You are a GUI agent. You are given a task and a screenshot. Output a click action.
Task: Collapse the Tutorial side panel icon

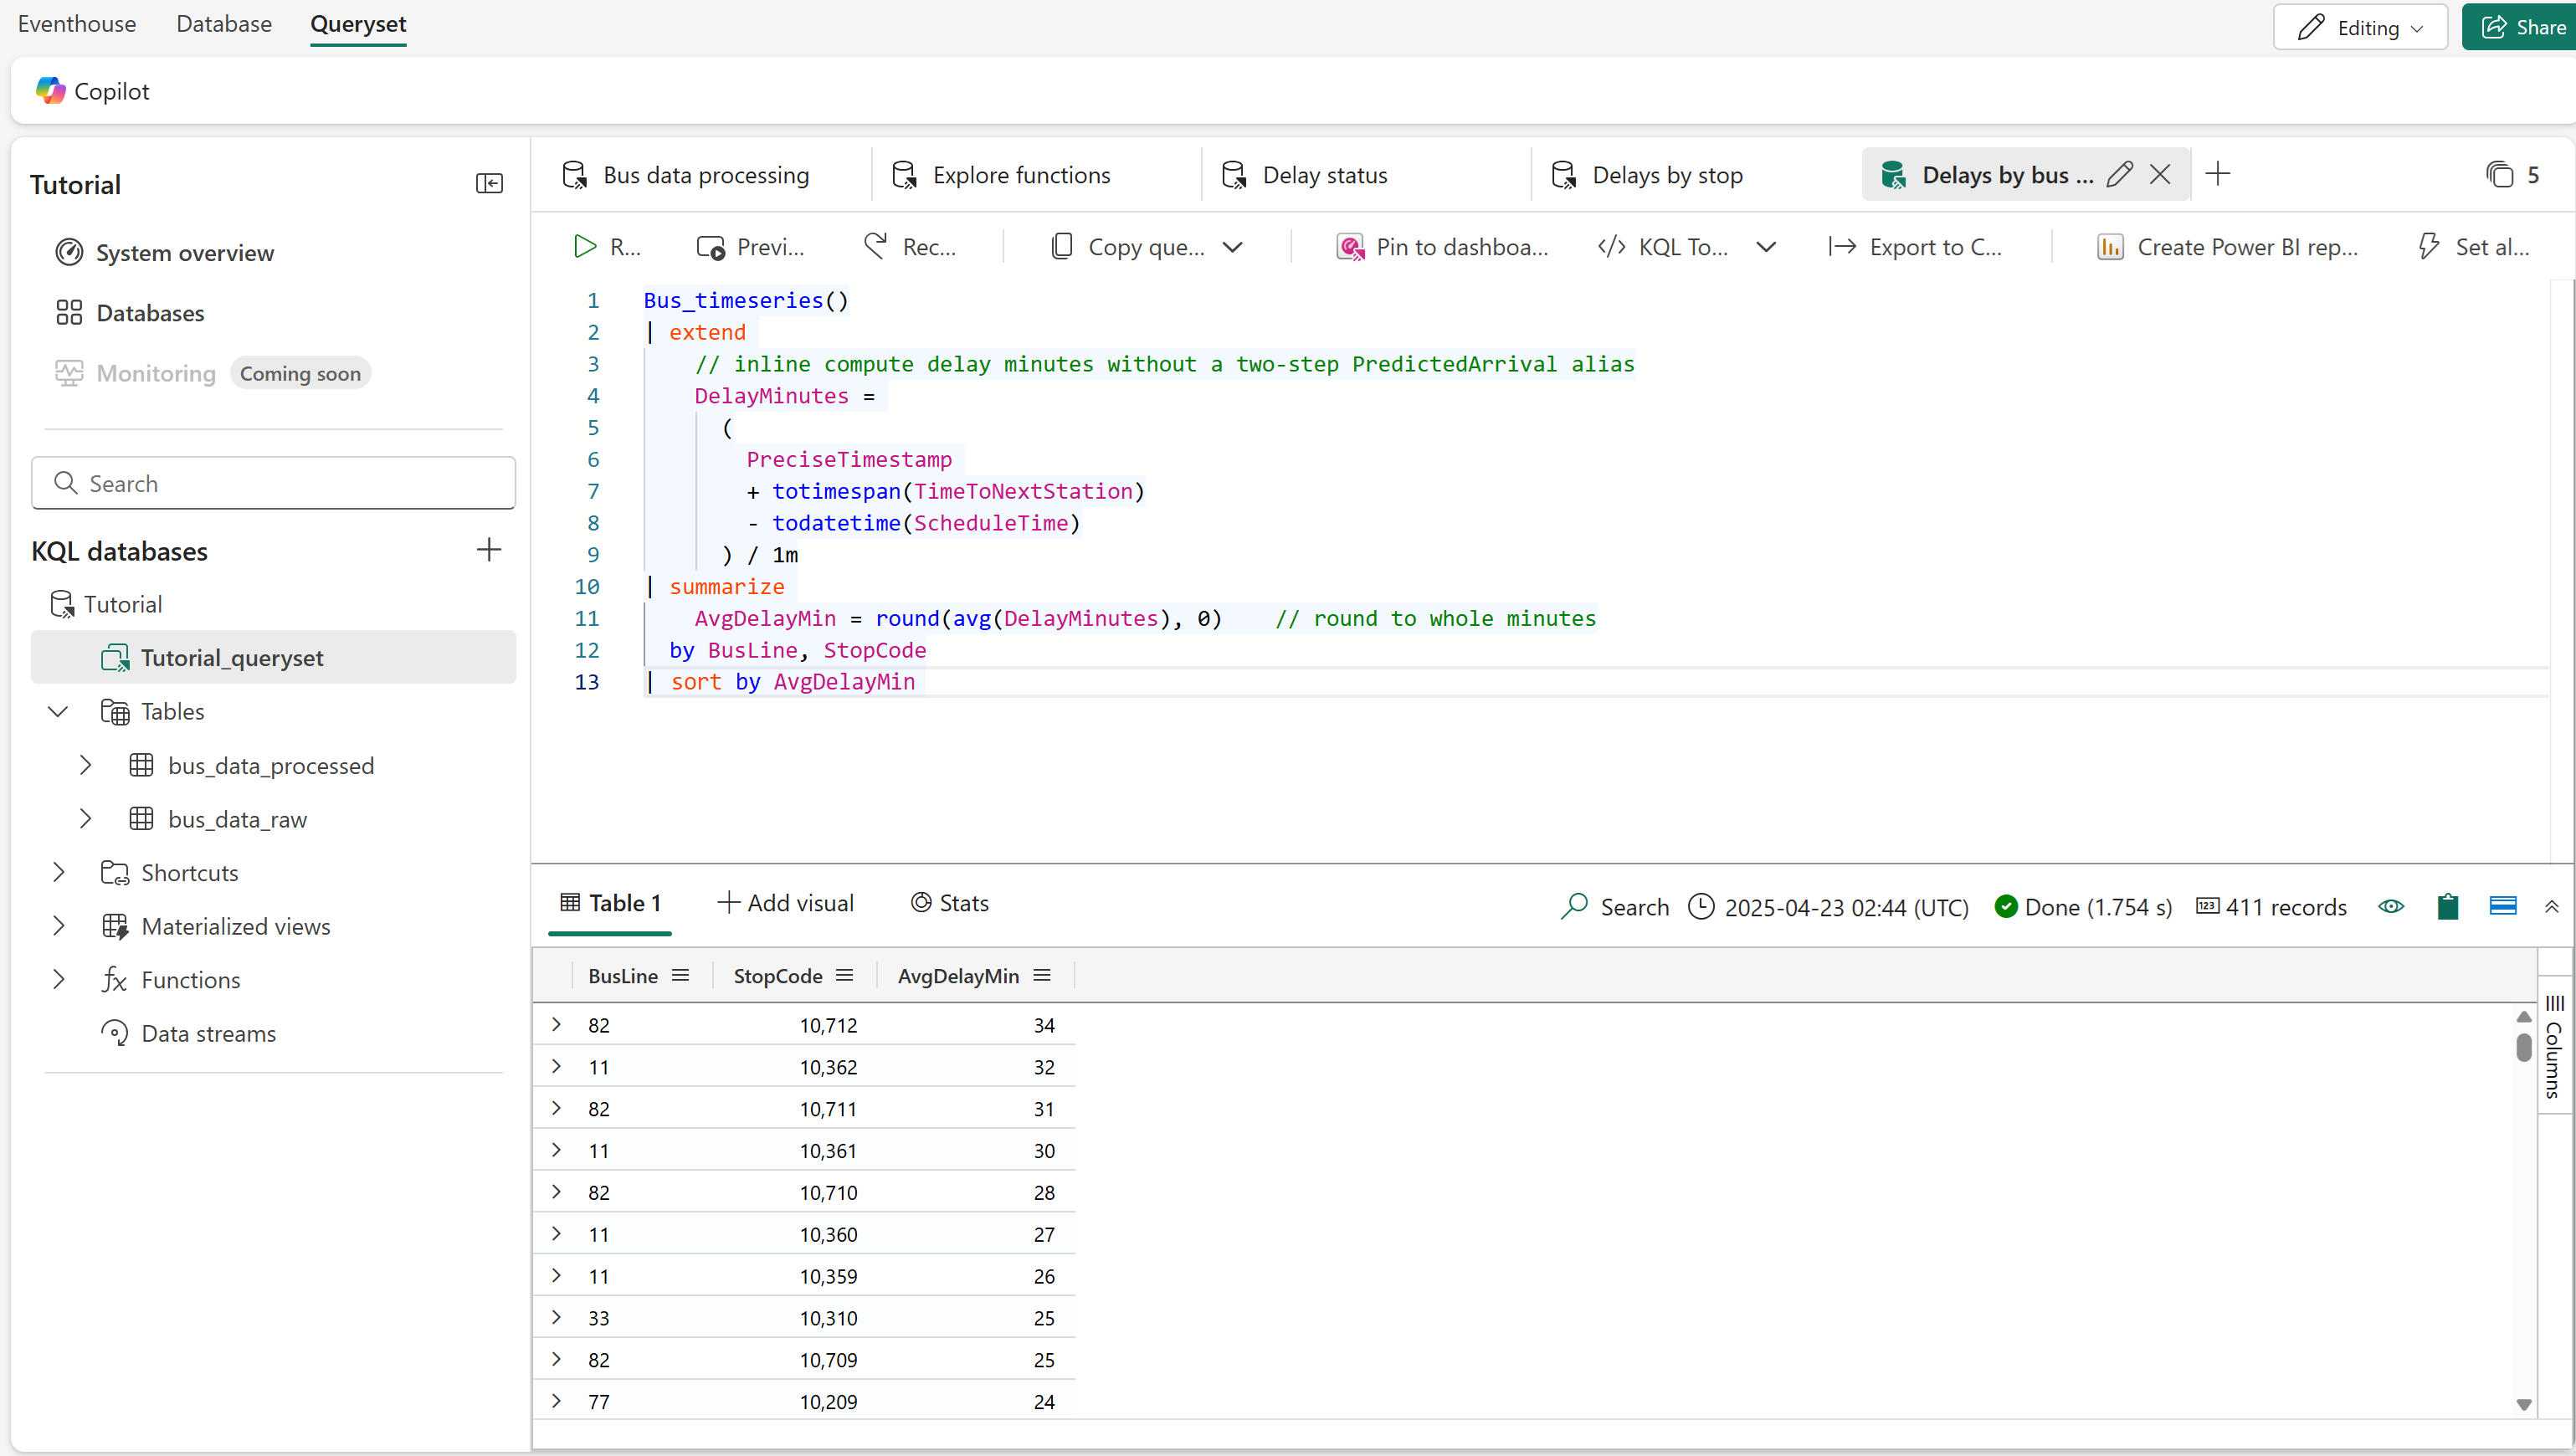pos(489,183)
